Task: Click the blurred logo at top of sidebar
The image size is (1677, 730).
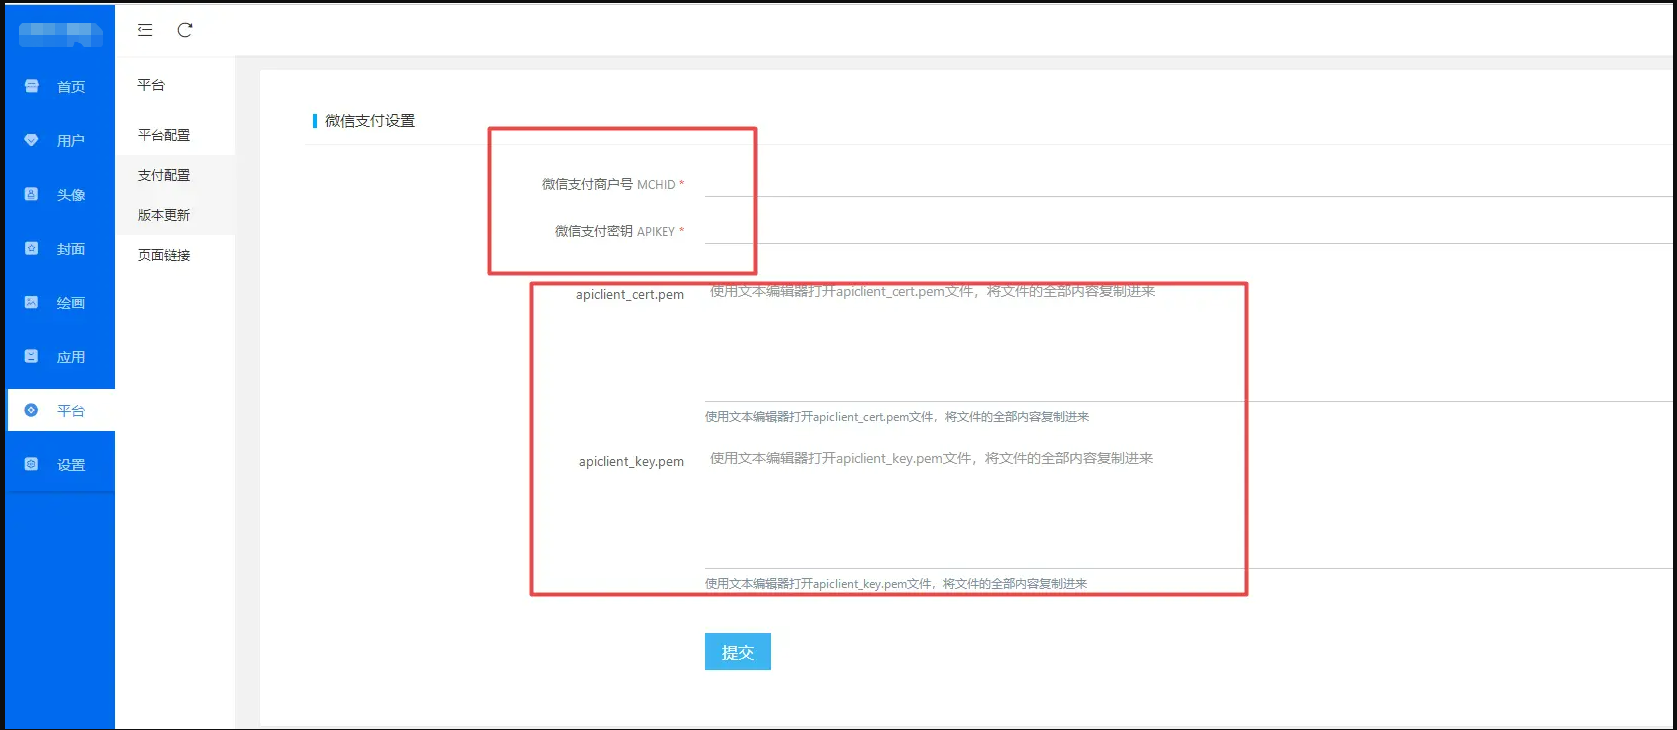Action: [60, 34]
